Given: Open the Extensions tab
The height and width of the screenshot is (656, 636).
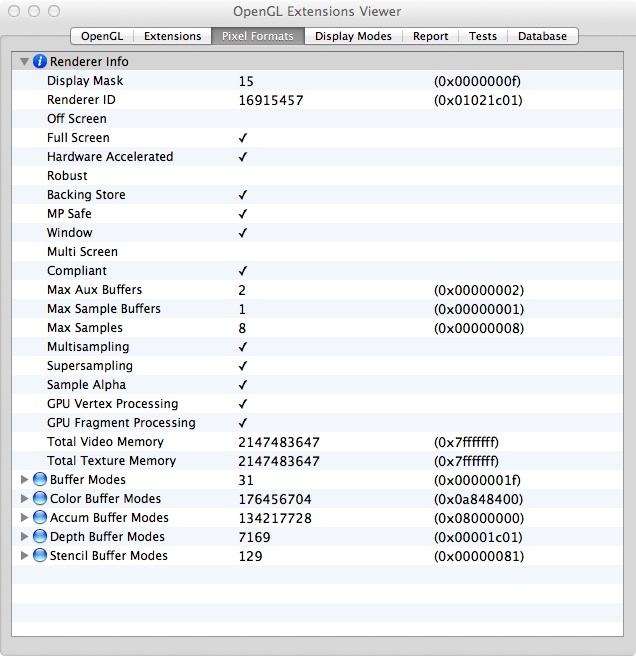Looking at the screenshot, I should pos(172,36).
